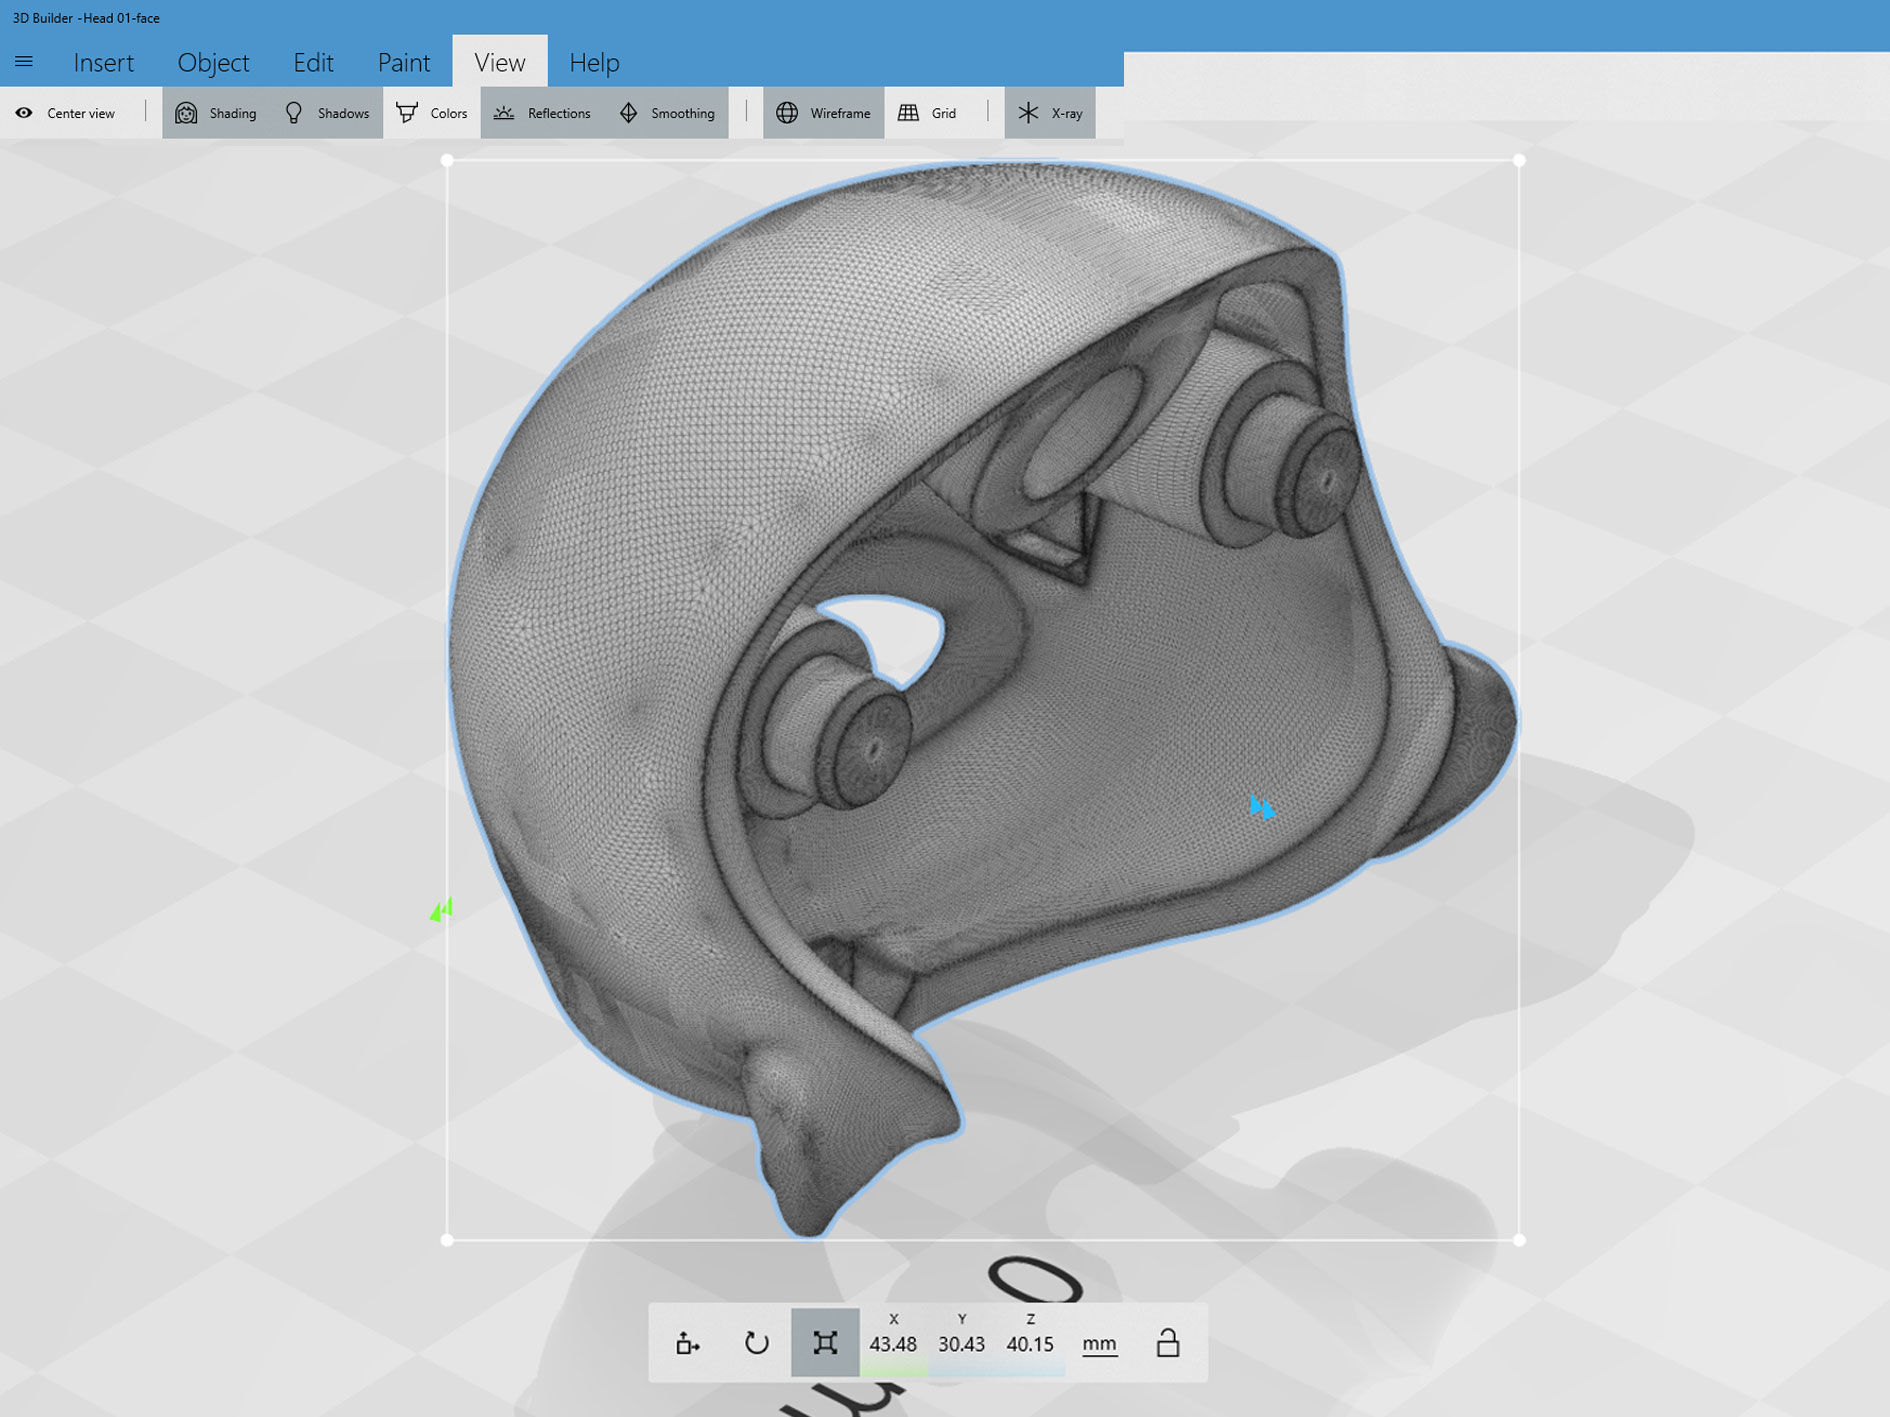Click the Center view eye icon

point(24,113)
